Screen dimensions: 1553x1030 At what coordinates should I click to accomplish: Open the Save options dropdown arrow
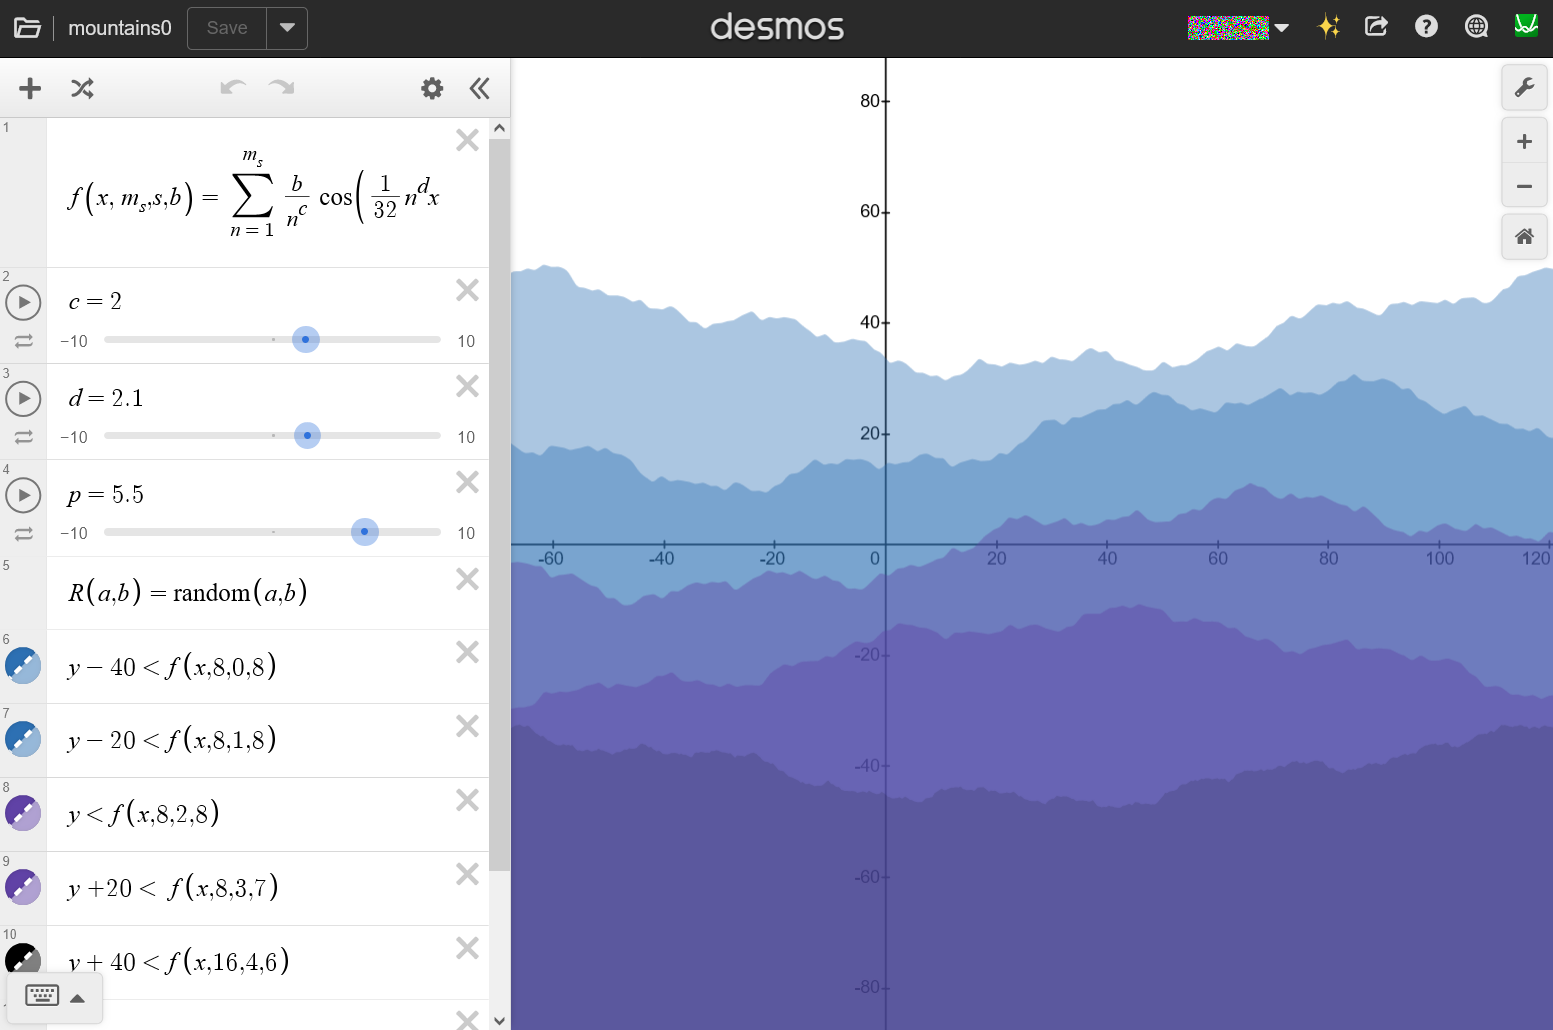tap(287, 28)
